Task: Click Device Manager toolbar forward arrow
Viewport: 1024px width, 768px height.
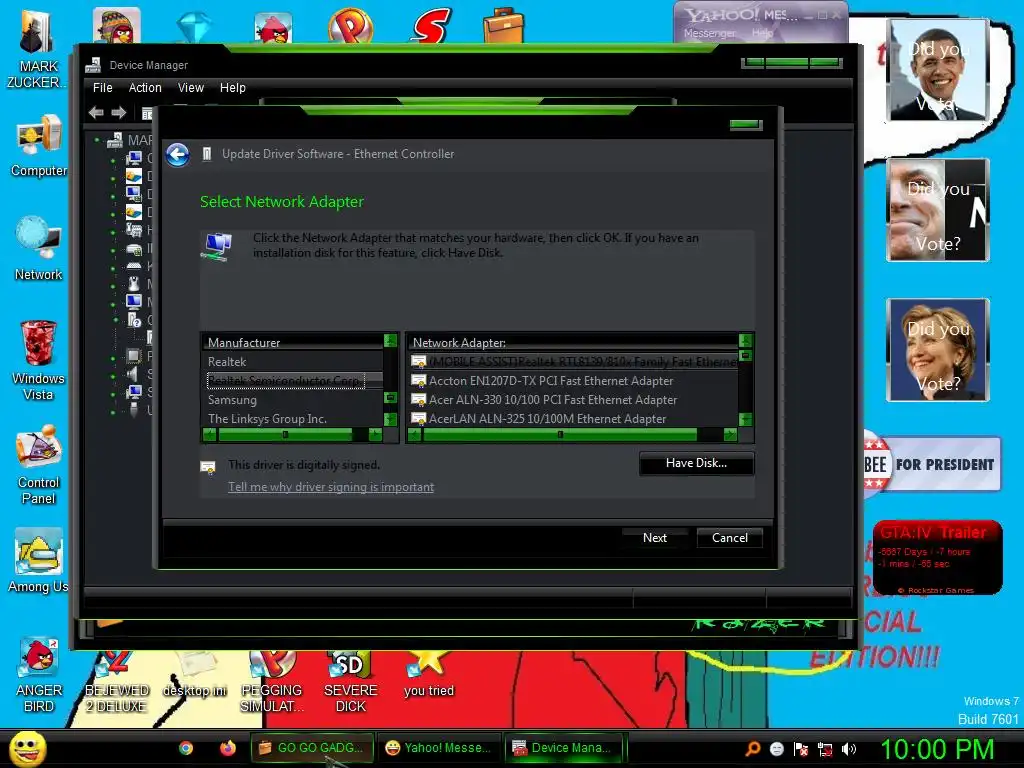Action: coord(118,113)
